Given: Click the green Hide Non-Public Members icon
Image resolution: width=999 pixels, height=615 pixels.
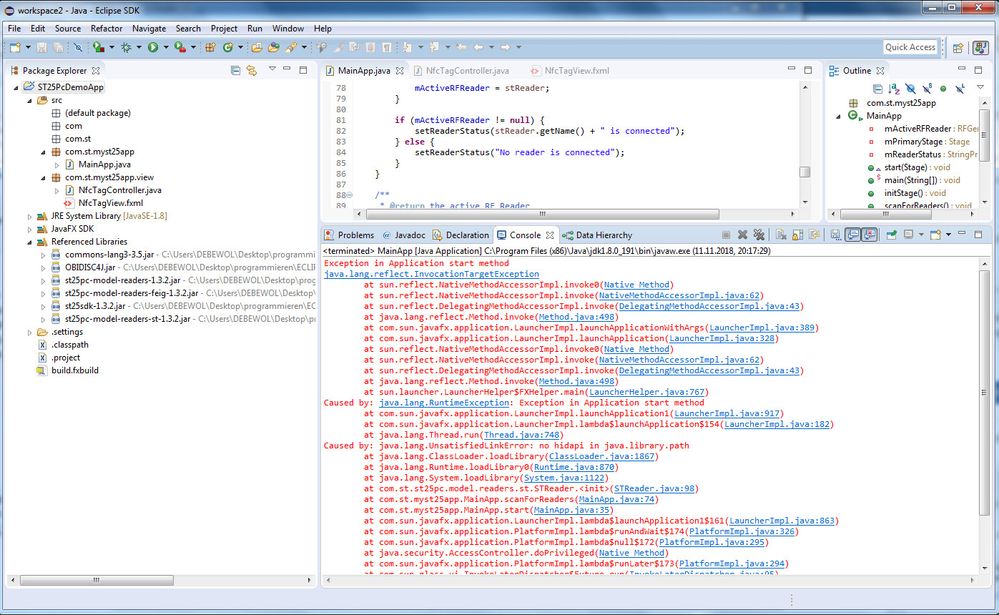Looking at the screenshot, I should pos(943,89).
